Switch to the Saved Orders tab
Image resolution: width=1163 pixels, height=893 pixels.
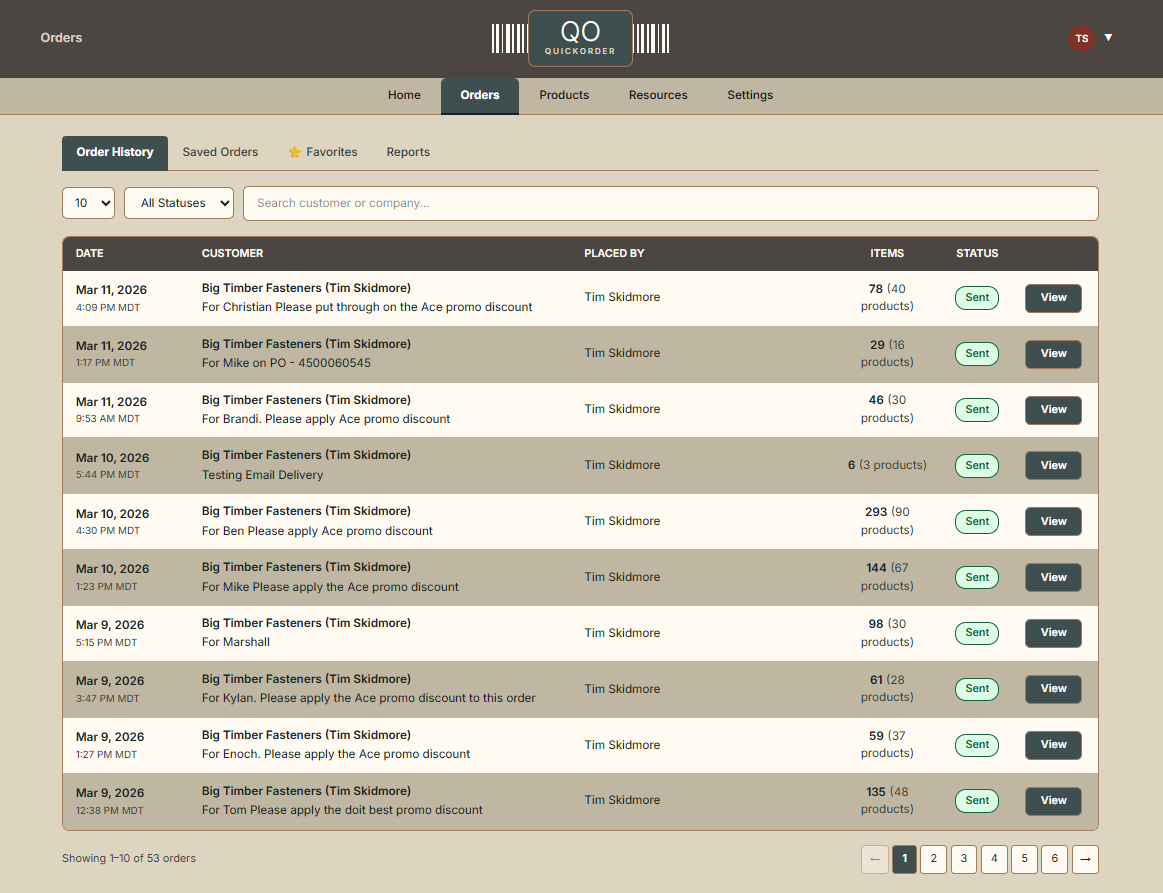pyautogui.click(x=220, y=152)
